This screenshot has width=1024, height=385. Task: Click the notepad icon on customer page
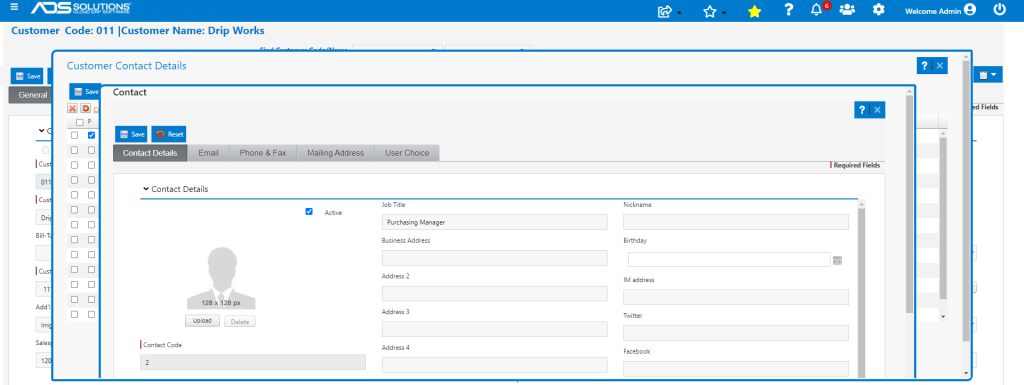(x=983, y=76)
